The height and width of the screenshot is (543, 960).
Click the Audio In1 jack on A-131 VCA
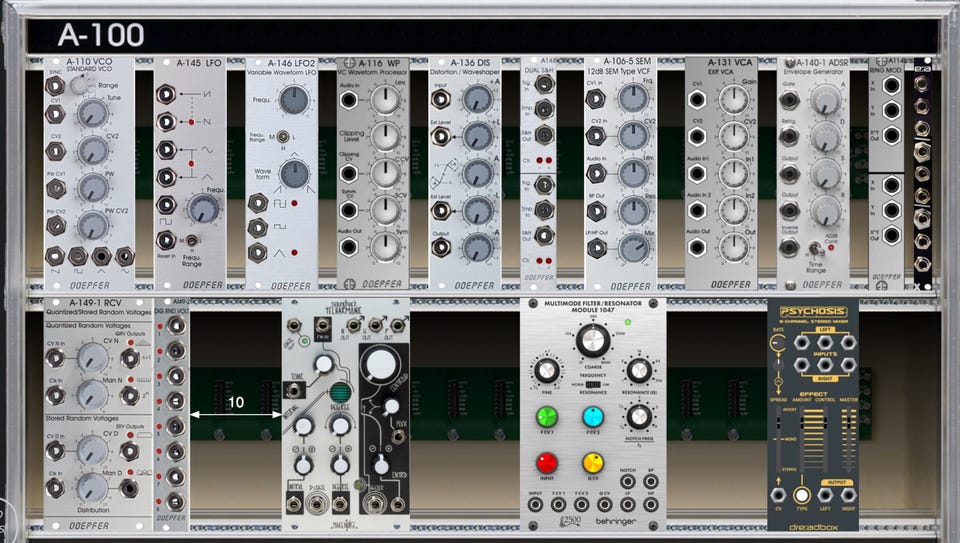coord(697,174)
